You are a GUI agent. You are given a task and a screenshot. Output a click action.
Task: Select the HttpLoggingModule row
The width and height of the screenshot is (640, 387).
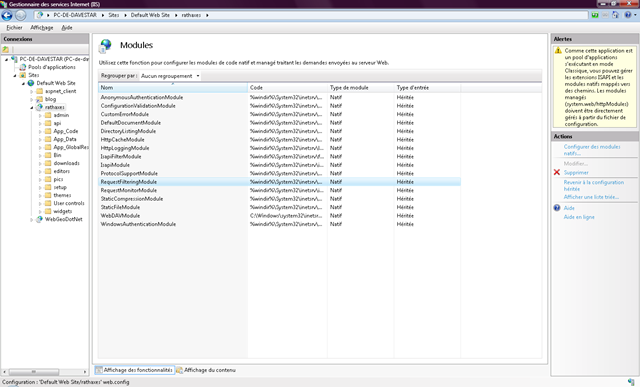click(280, 148)
